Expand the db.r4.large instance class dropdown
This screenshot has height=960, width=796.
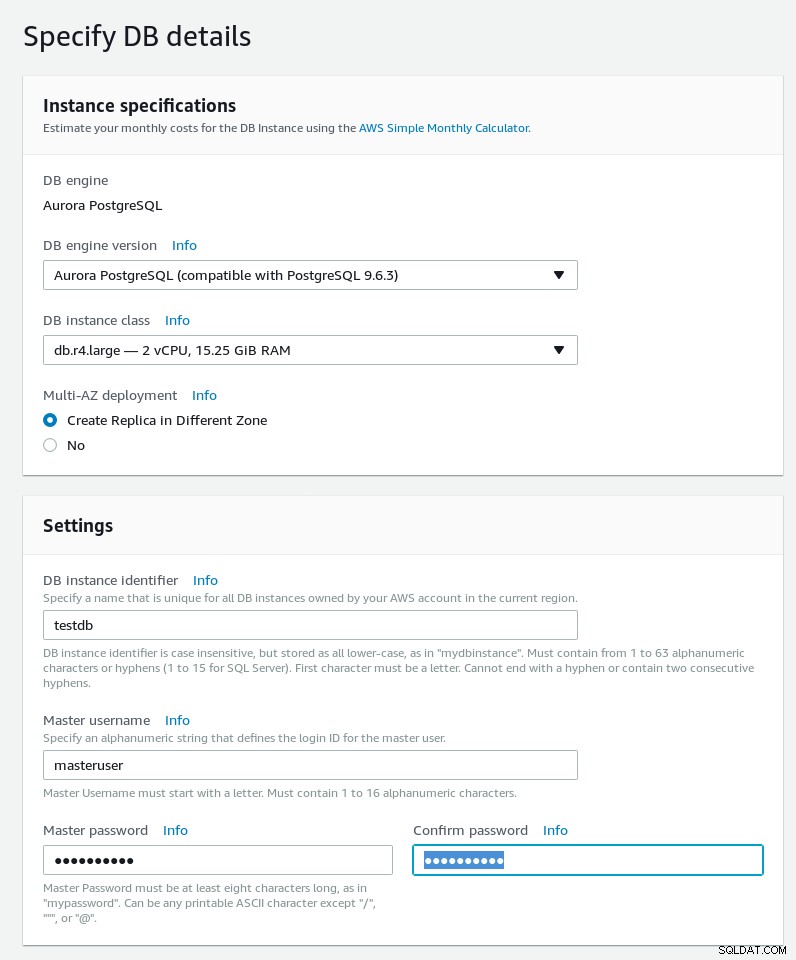(x=310, y=350)
